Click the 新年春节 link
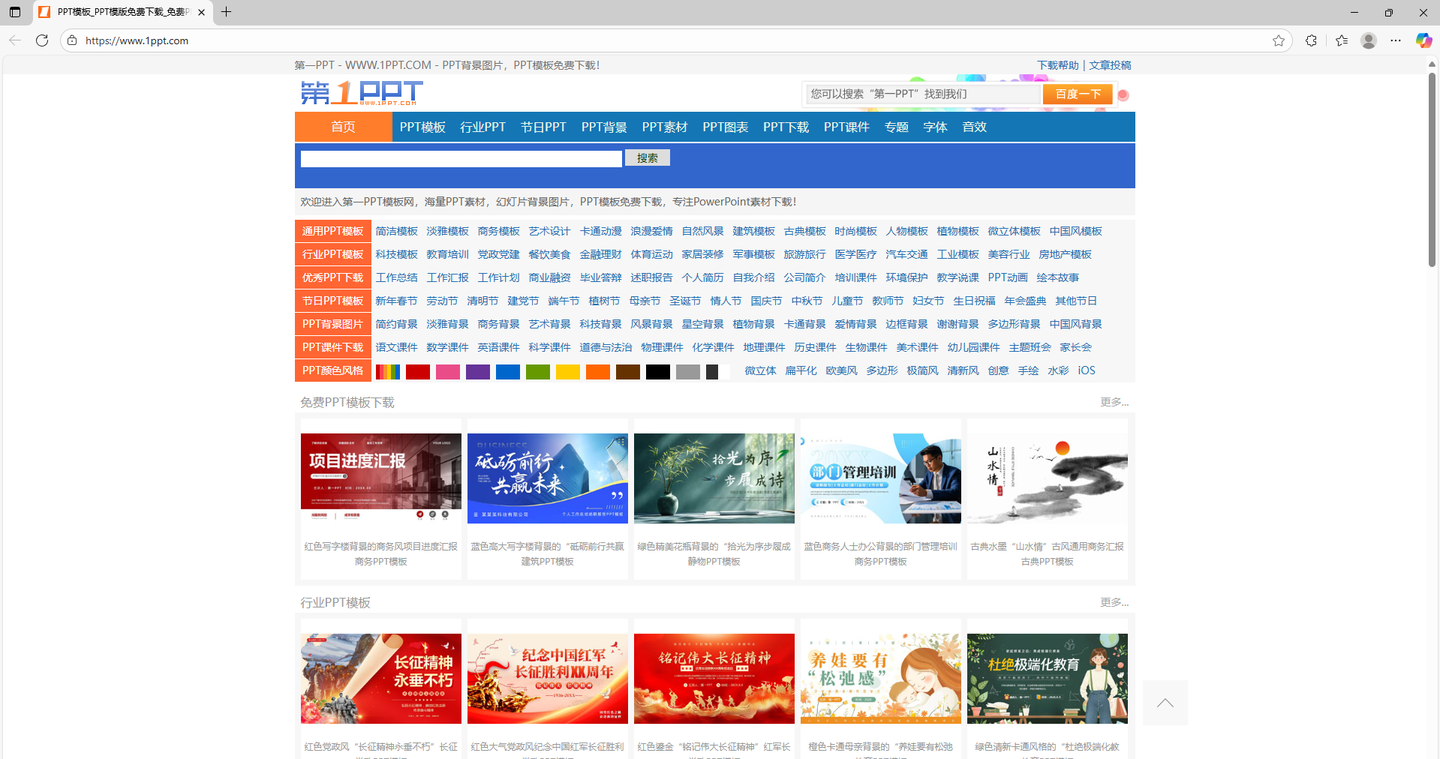 coord(397,301)
